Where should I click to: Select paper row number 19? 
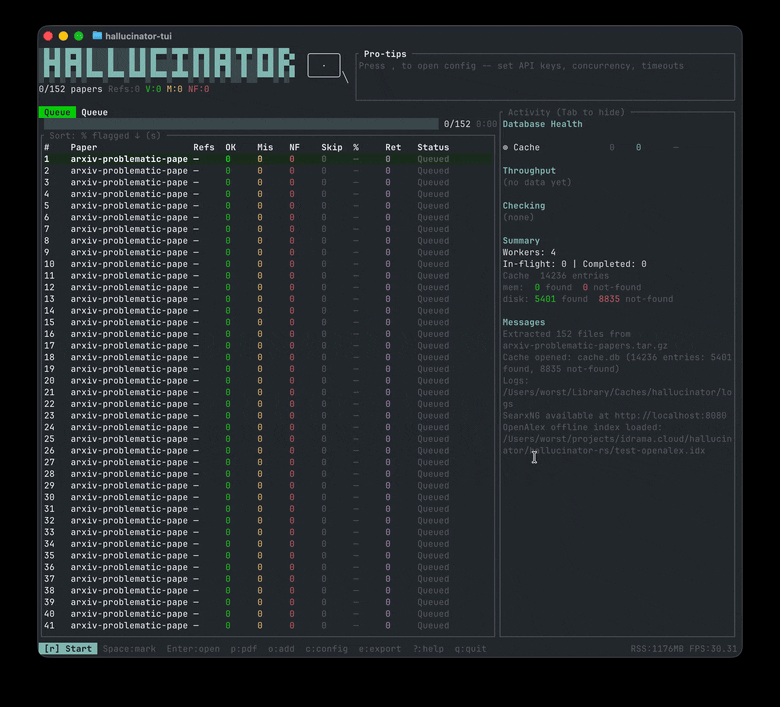[268, 369]
